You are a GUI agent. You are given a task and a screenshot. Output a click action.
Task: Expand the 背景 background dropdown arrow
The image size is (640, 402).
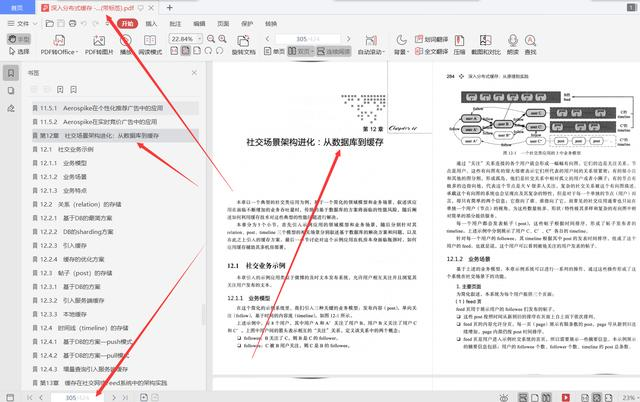[x=408, y=52]
